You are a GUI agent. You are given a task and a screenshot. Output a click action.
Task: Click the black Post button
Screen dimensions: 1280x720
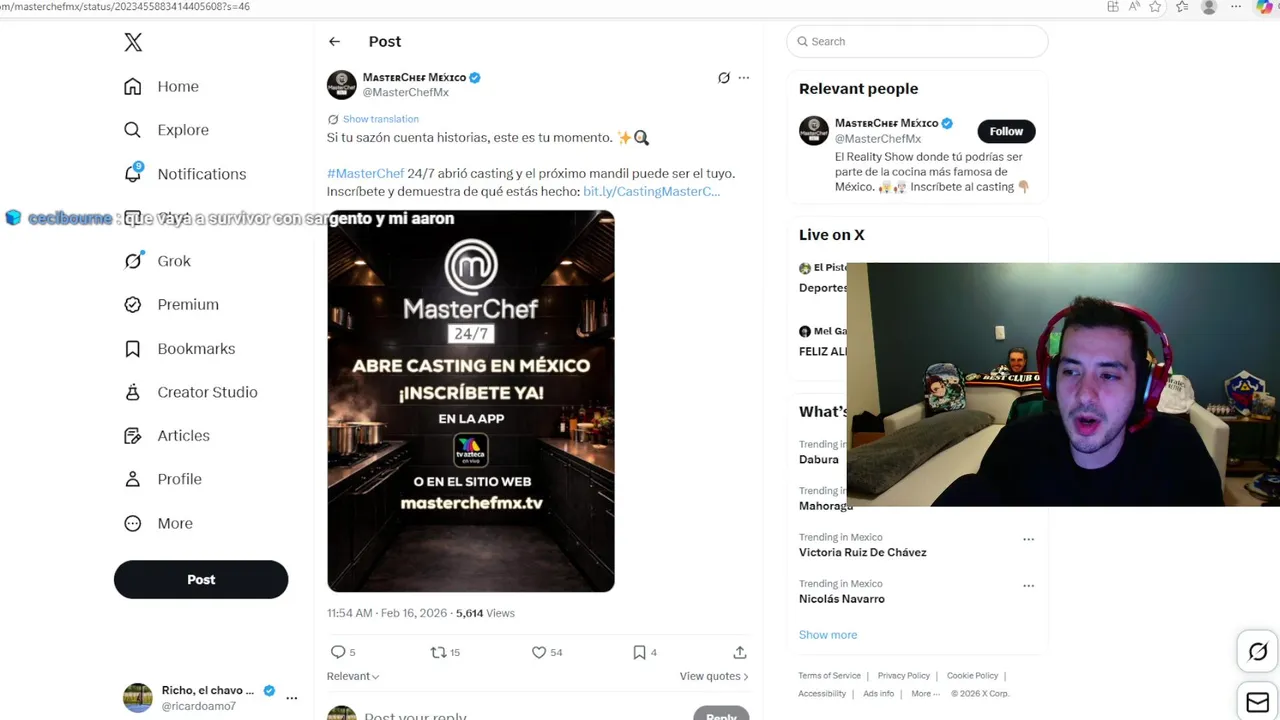click(201, 580)
